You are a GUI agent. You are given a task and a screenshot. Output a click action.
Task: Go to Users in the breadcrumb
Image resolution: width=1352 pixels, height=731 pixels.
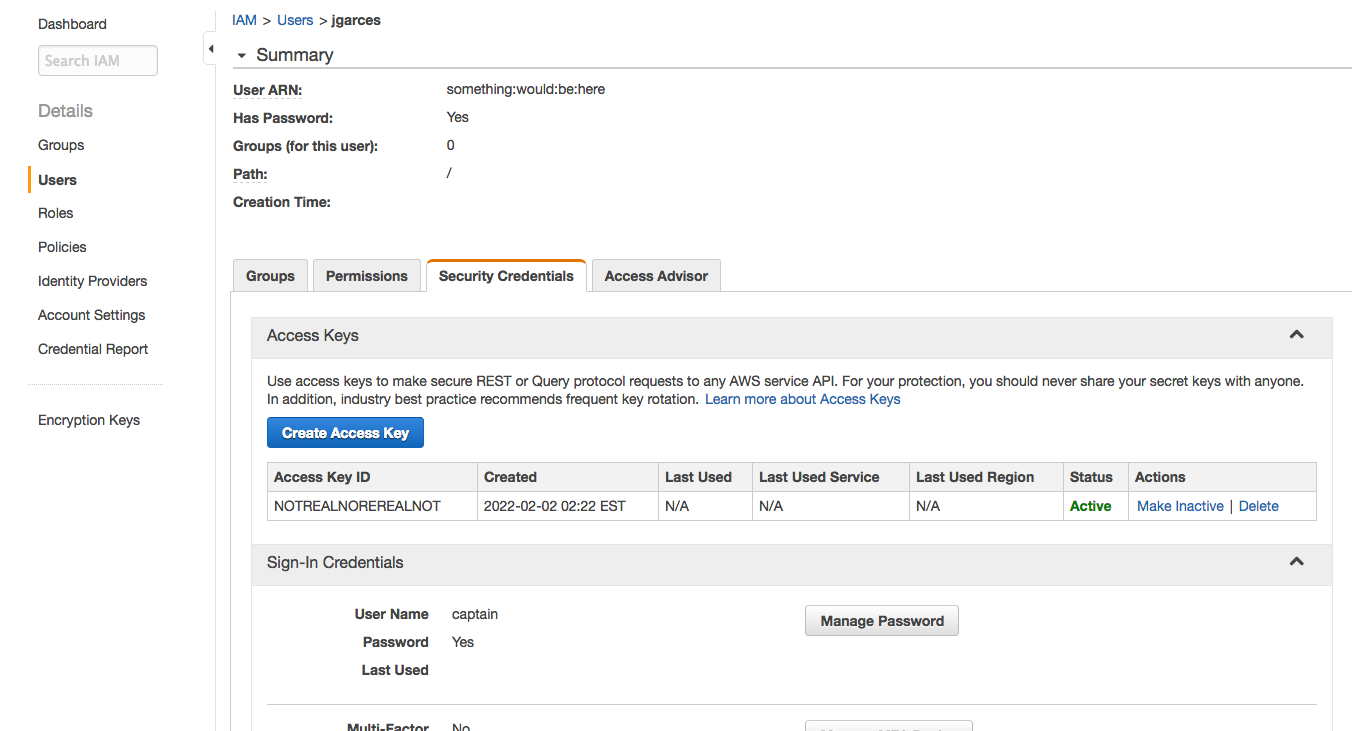click(295, 20)
